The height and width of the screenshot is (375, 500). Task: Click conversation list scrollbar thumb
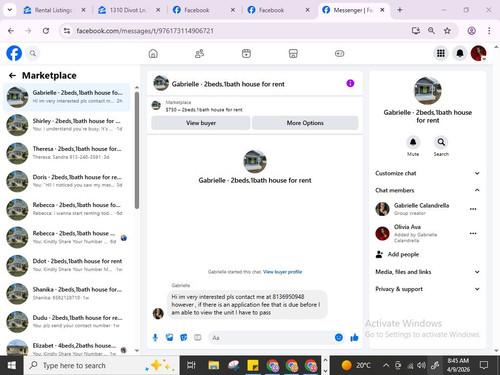tap(137, 150)
